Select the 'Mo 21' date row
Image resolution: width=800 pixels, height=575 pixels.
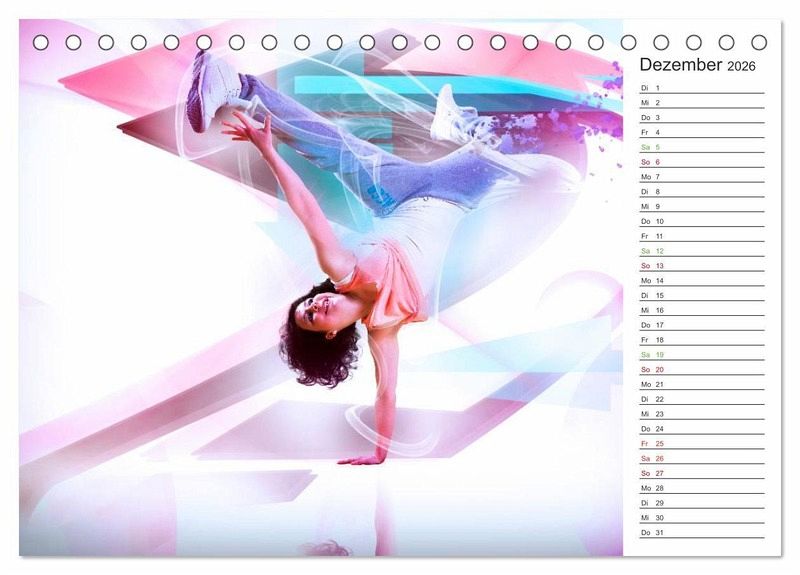[702, 384]
